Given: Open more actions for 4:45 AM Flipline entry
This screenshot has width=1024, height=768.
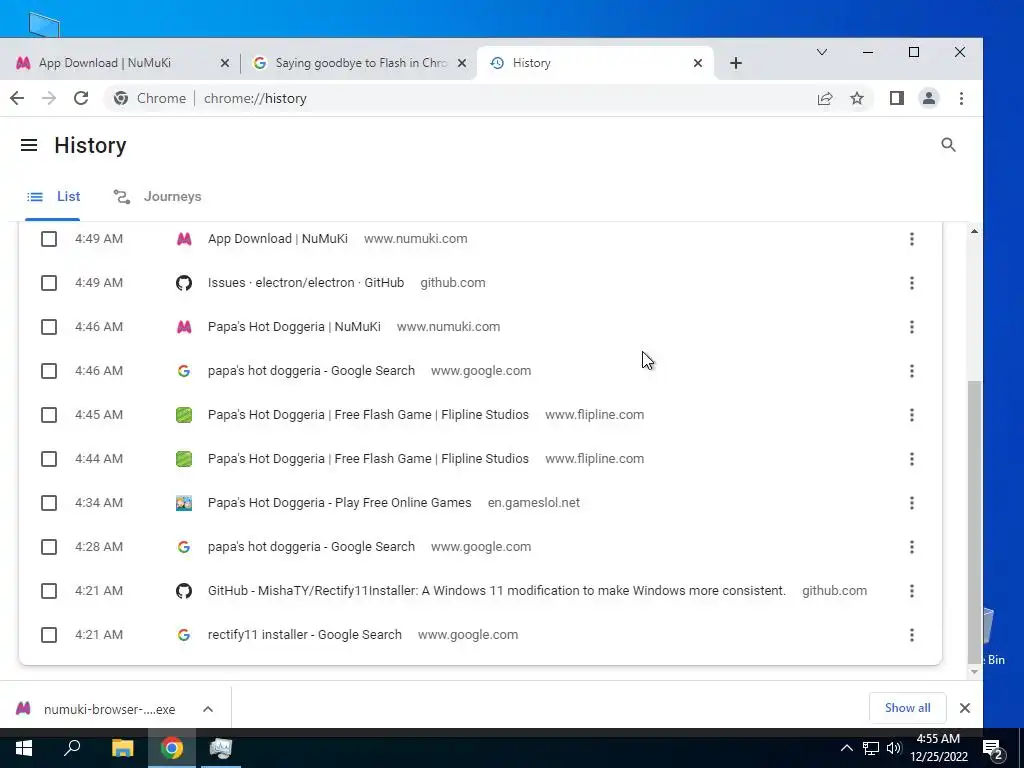Looking at the screenshot, I should click(x=912, y=415).
